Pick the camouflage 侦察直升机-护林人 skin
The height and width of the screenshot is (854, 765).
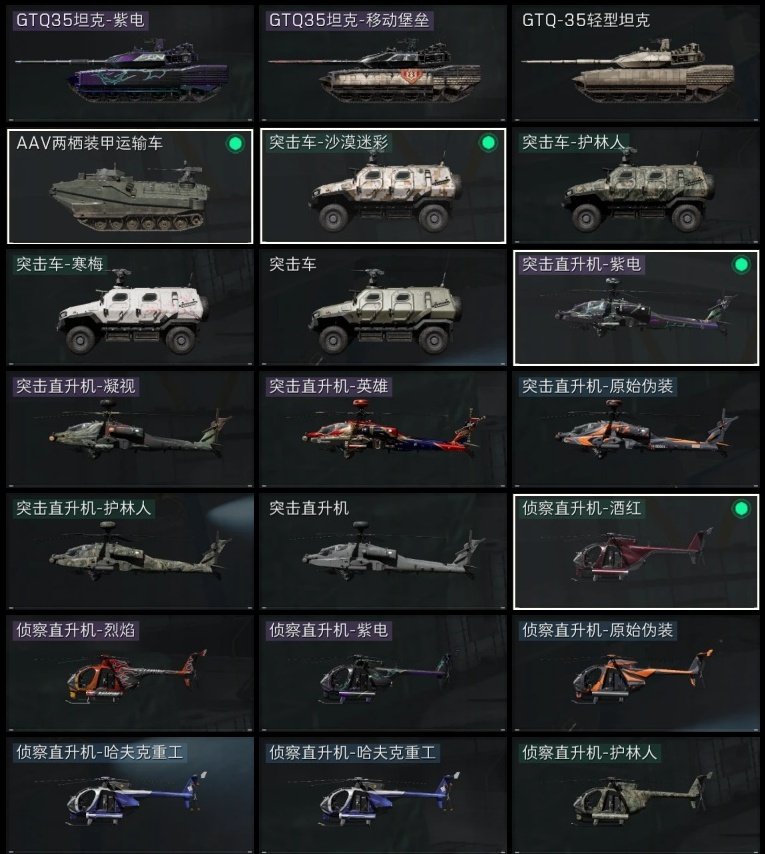tap(636, 796)
